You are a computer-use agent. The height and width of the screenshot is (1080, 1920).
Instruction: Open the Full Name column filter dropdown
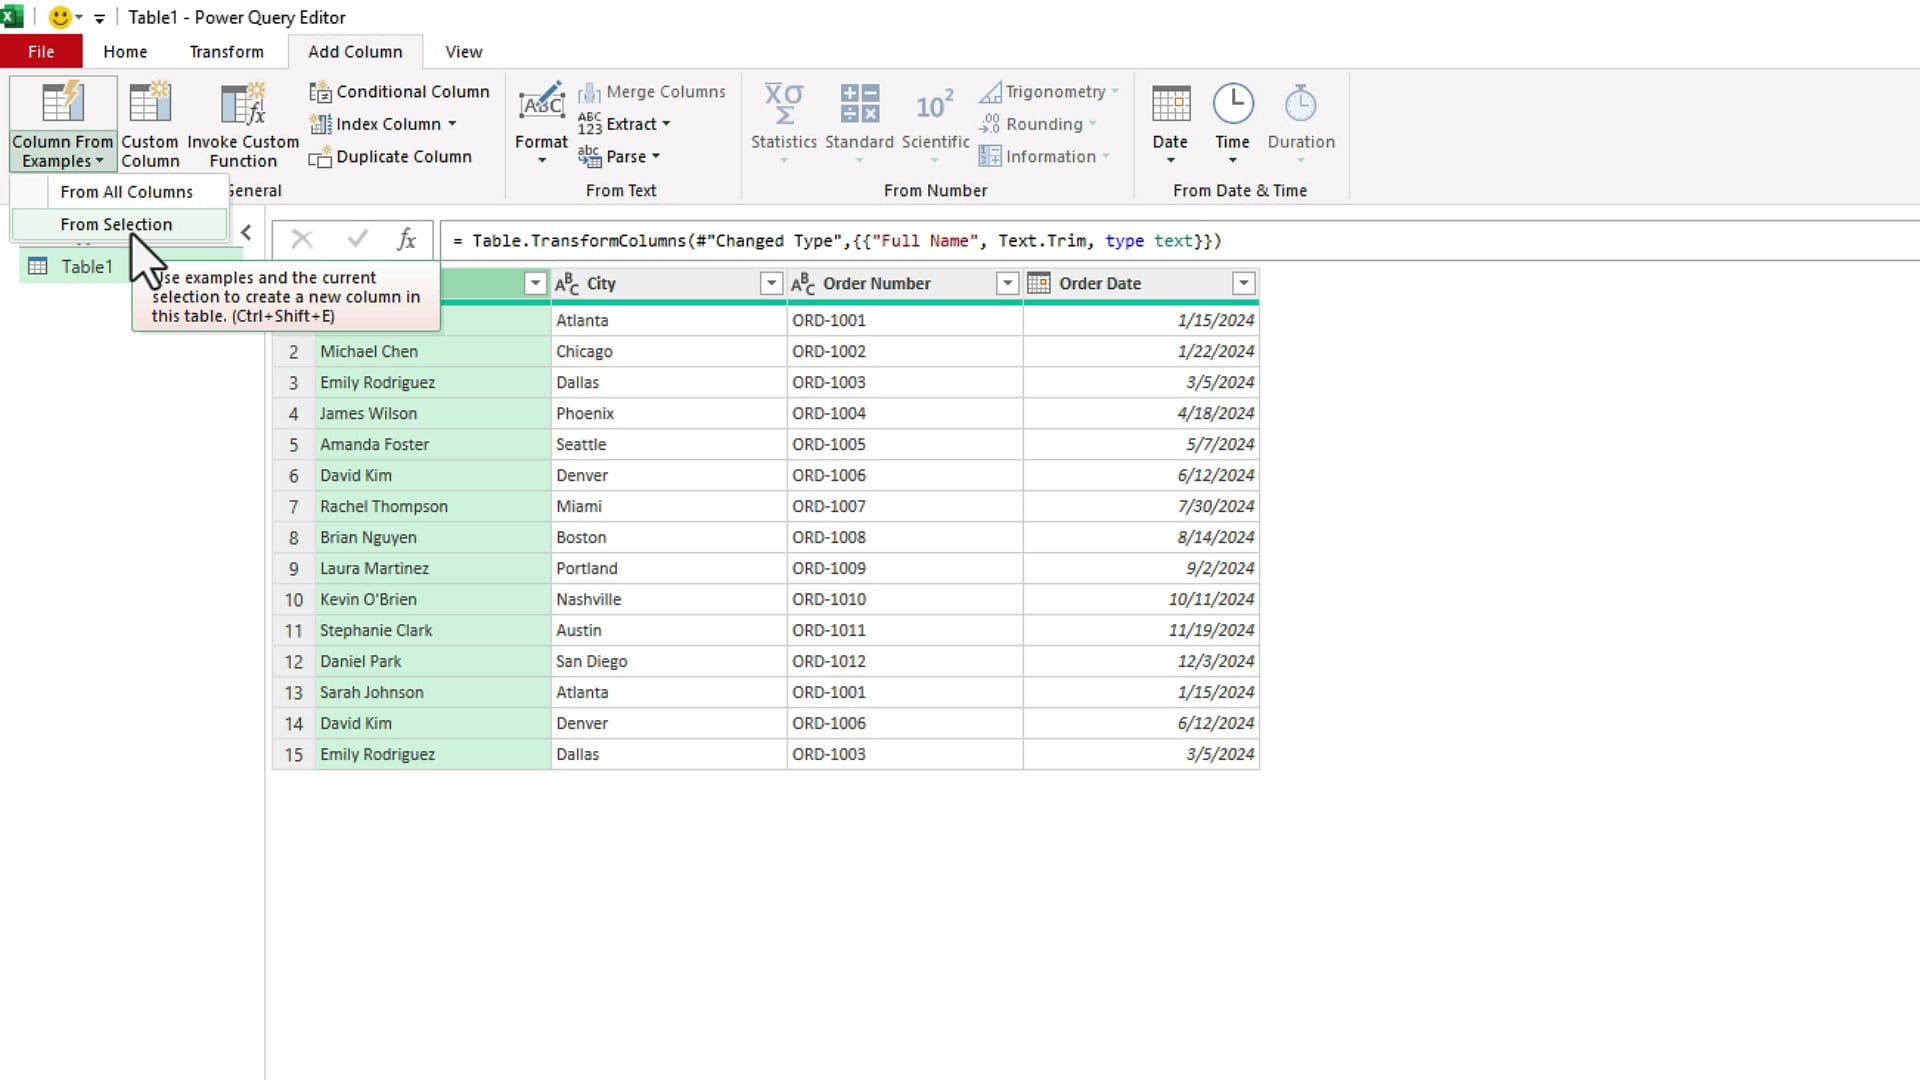tap(535, 284)
